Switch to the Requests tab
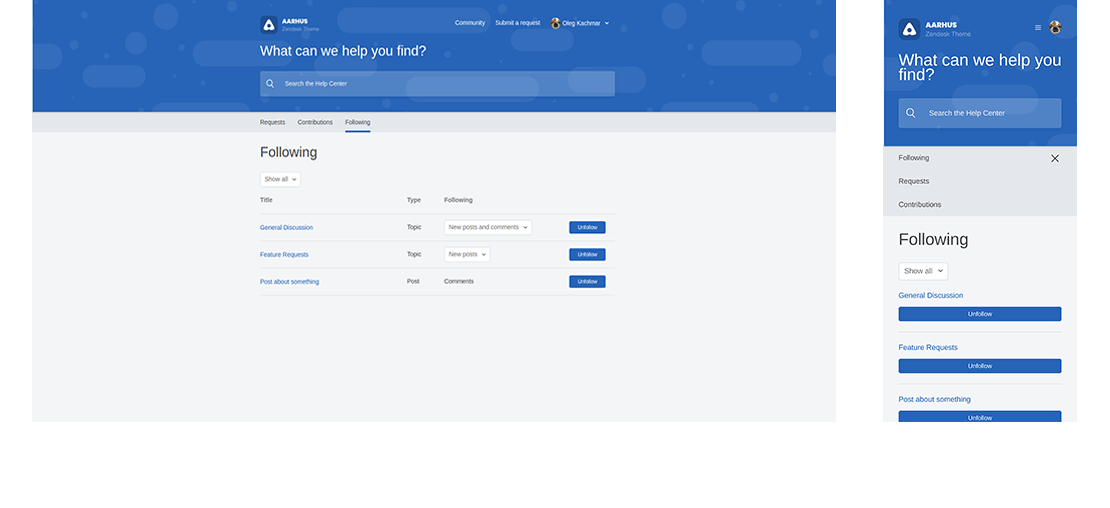Screen dimensions: 1110x508 coord(272,122)
